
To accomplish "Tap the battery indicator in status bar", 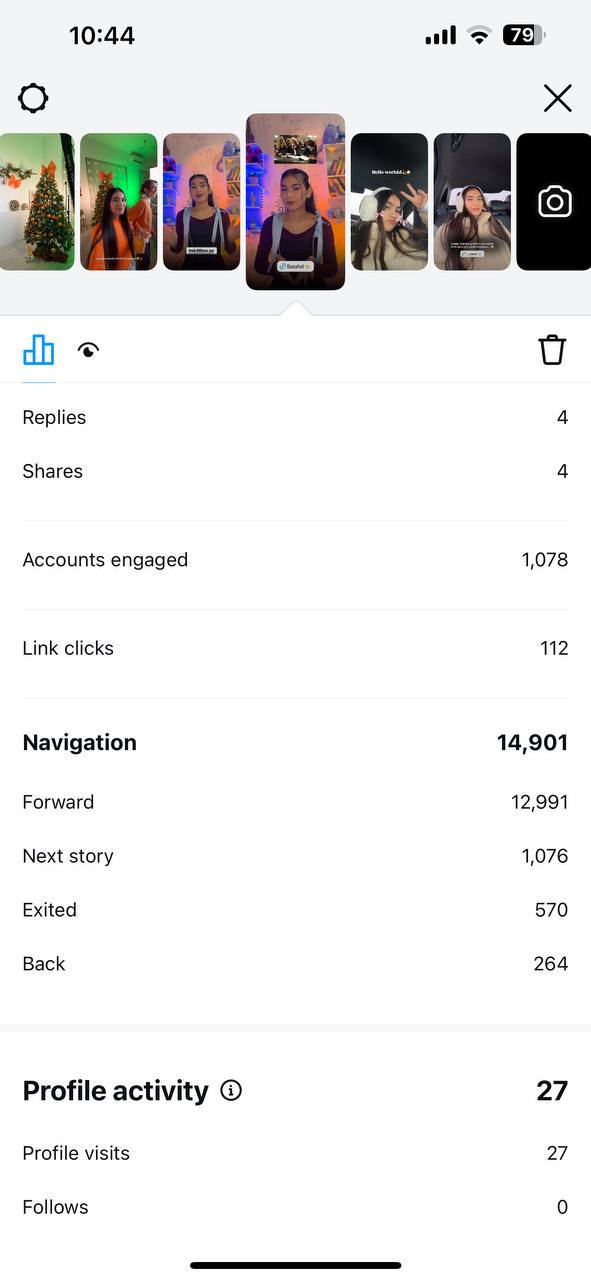I will (524, 35).
